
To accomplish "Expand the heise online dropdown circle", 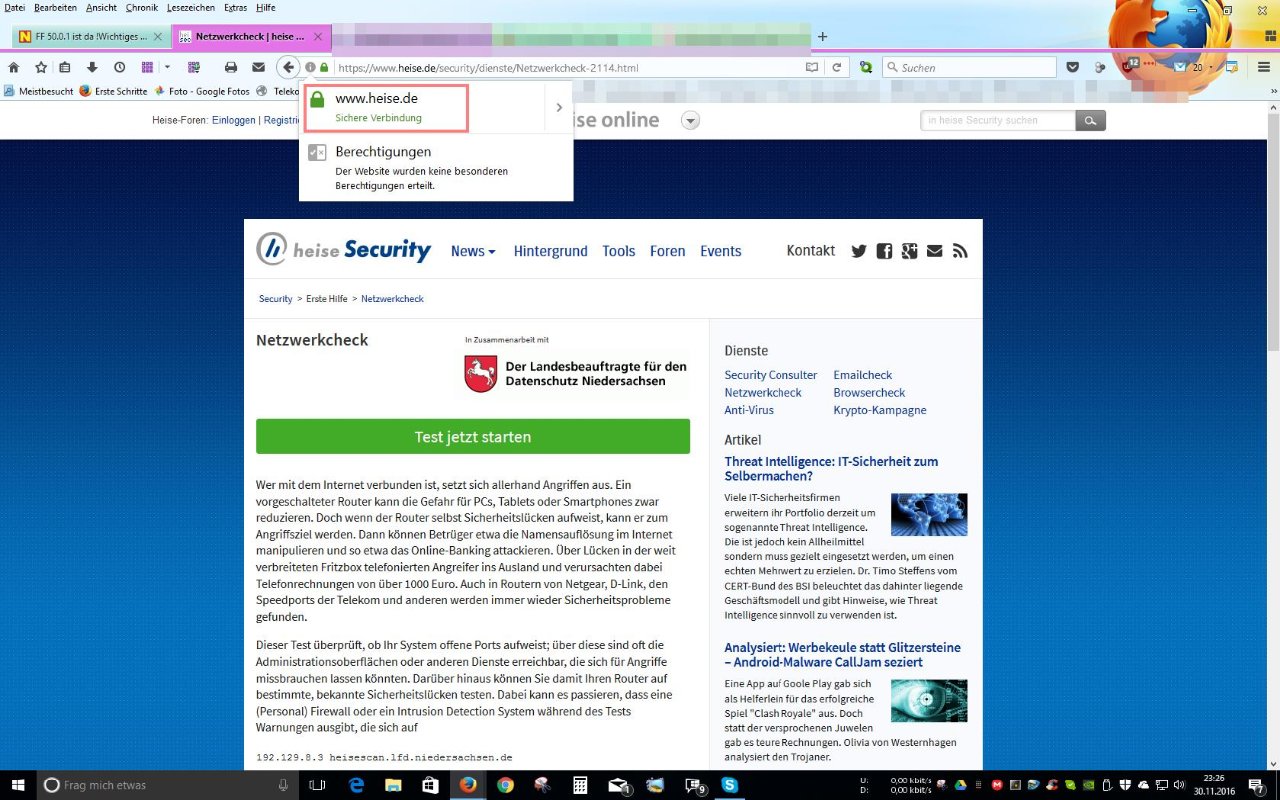I will (x=690, y=121).
